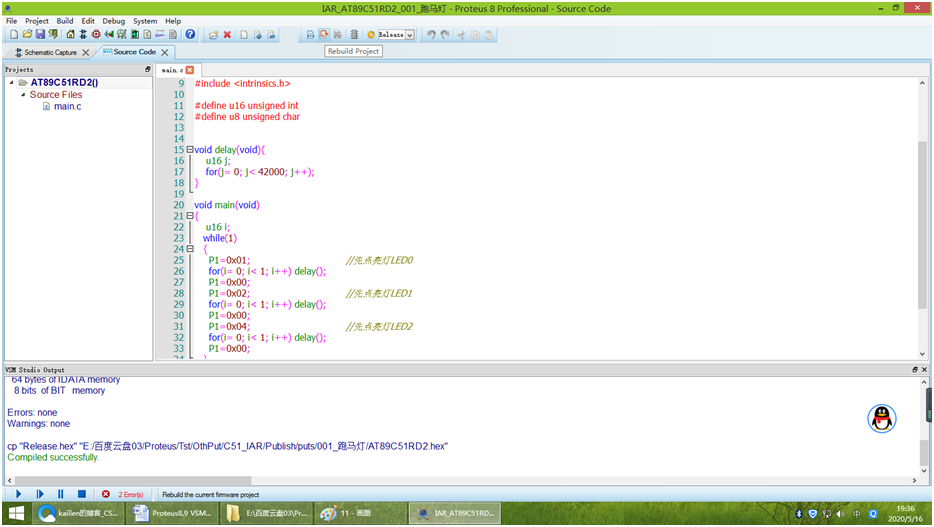Image resolution: width=934 pixels, height=527 pixels.
Task: Float the Projects panel with its dock icon
Action: click(x=148, y=69)
